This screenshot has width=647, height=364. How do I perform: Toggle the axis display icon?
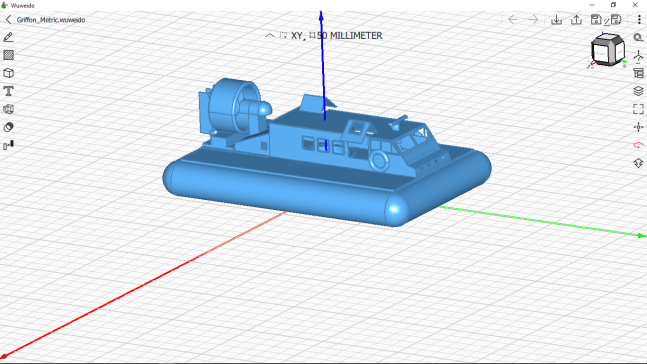pos(638,56)
